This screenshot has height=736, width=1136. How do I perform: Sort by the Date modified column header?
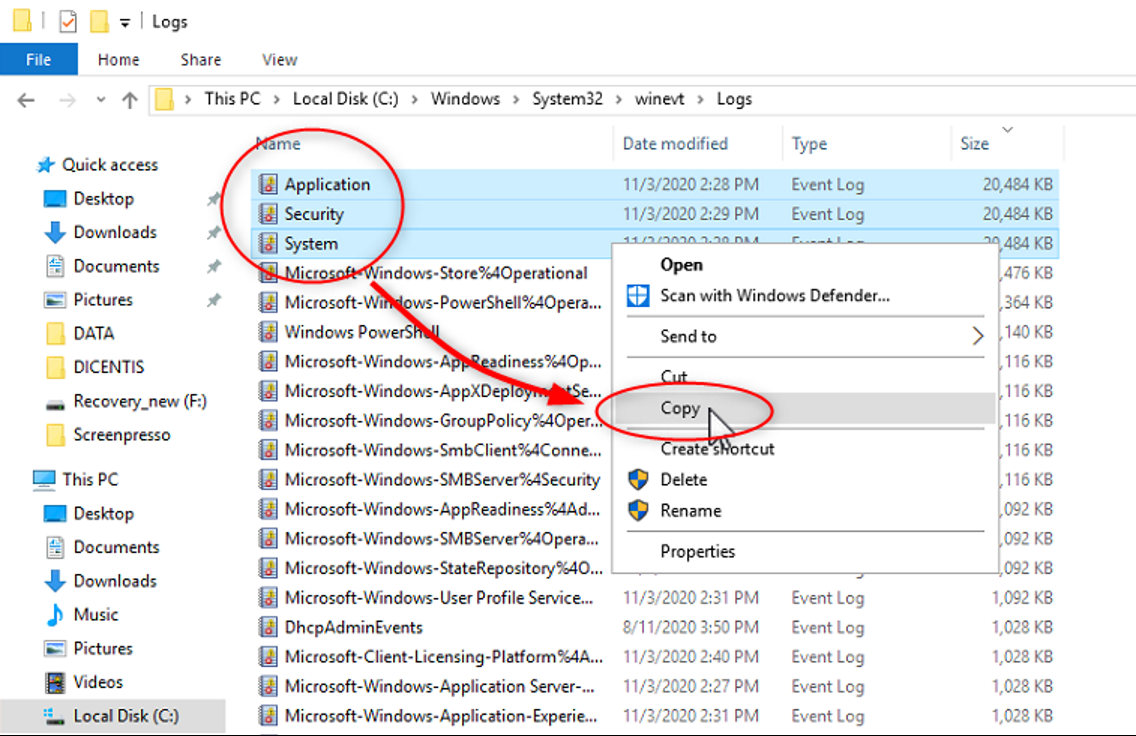pyautogui.click(x=675, y=144)
